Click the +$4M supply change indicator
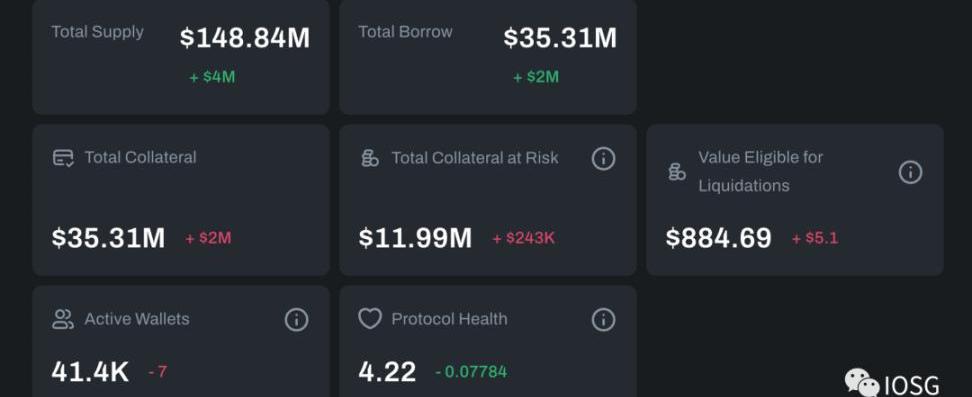 tap(212, 78)
